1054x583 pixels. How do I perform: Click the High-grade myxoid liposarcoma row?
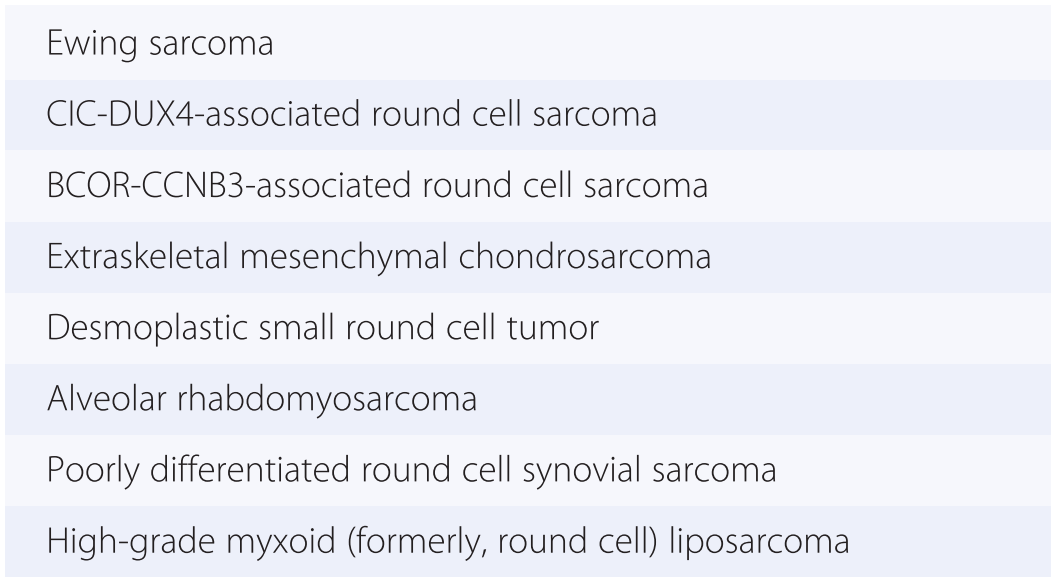pyautogui.click(x=527, y=541)
